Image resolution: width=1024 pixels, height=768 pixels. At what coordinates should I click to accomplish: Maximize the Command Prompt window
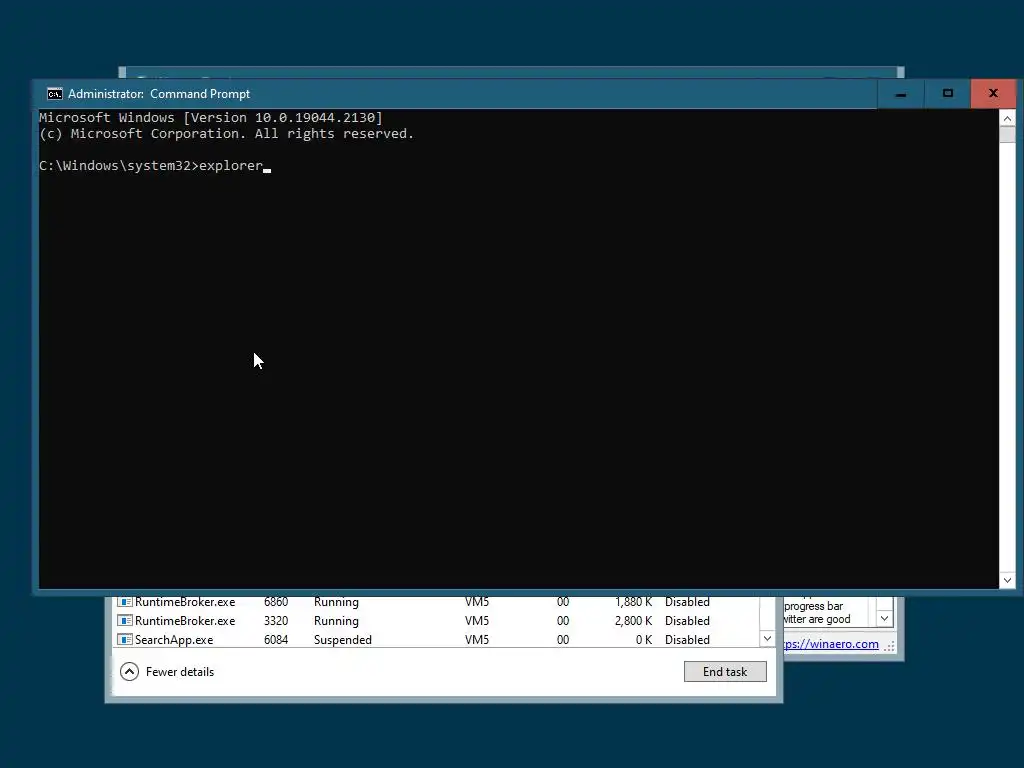coord(948,94)
